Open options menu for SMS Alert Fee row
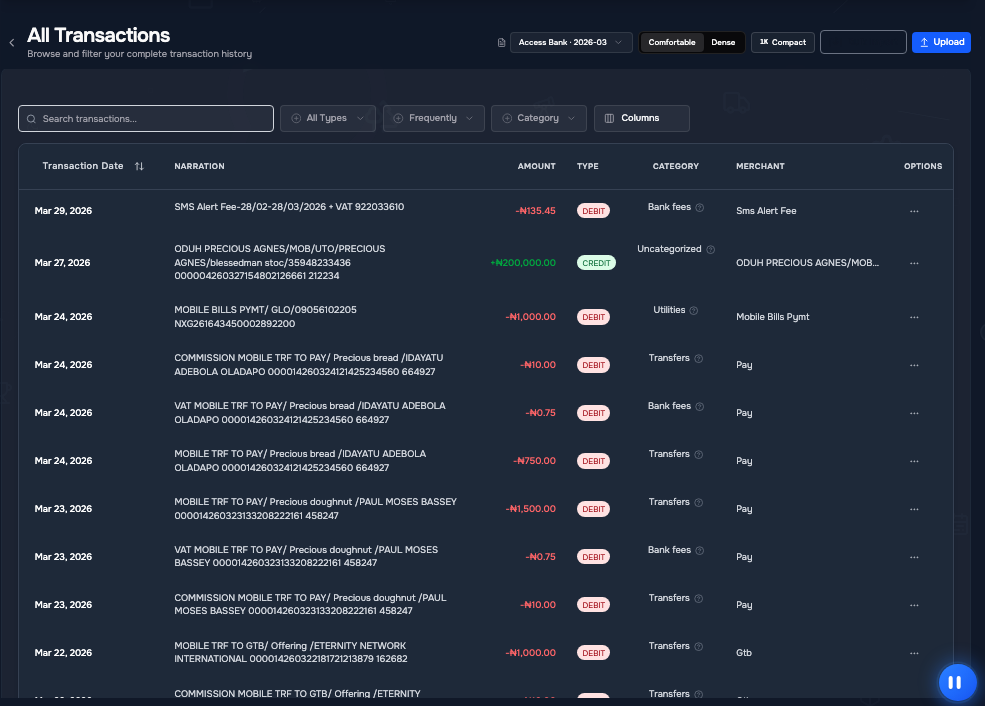Image resolution: width=985 pixels, height=706 pixels. (914, 211)
